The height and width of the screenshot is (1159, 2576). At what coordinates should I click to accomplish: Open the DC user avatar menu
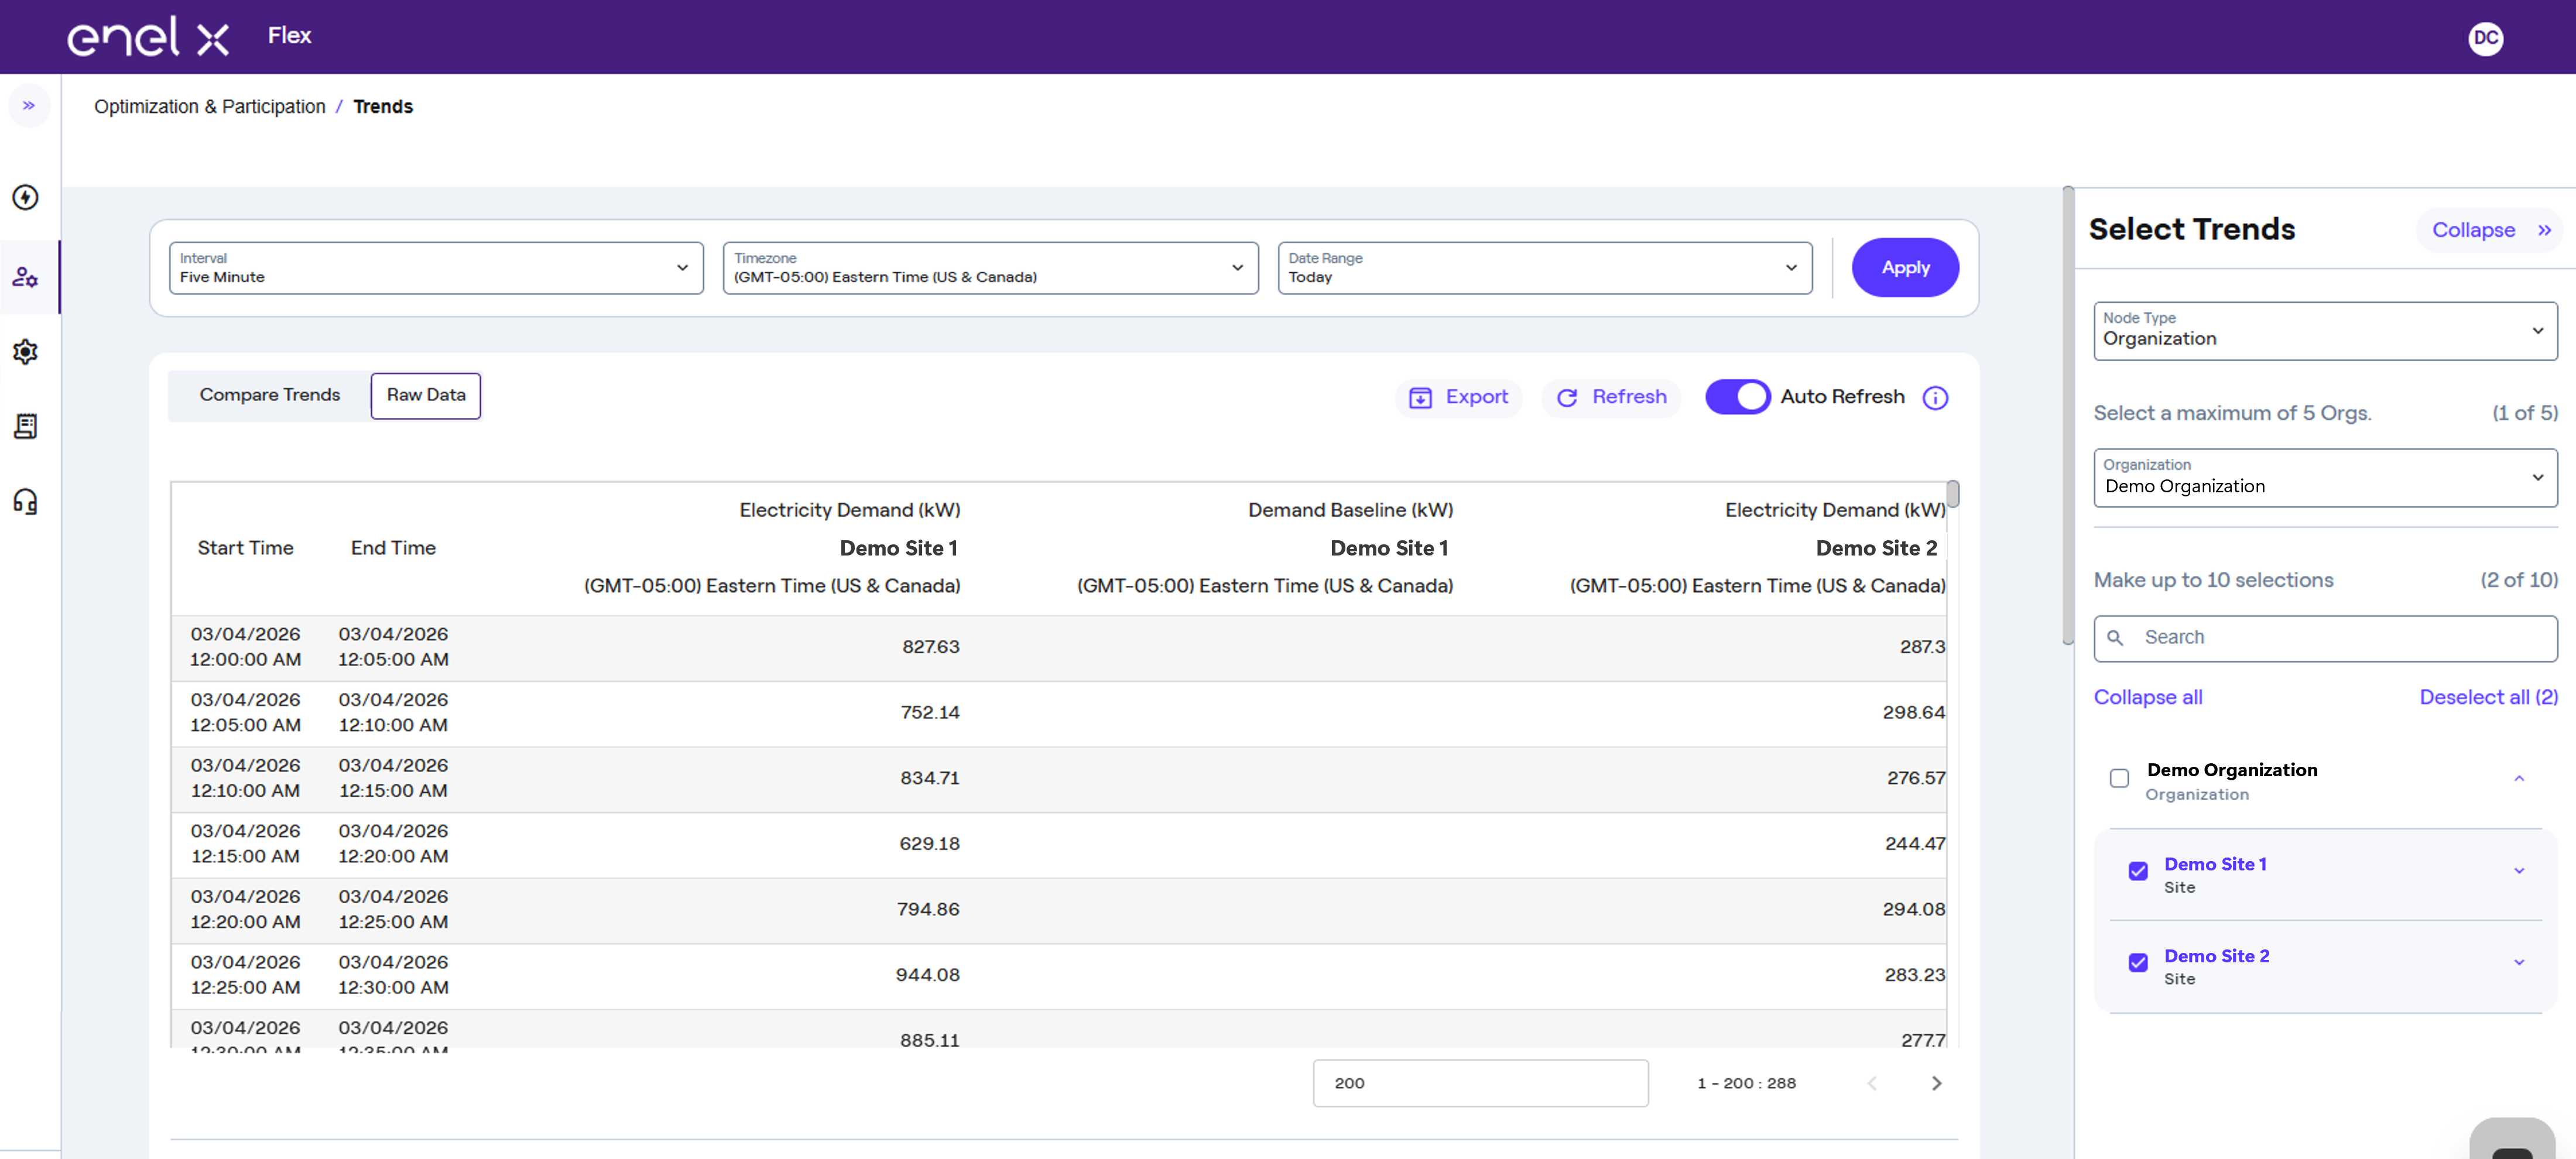2485,38
